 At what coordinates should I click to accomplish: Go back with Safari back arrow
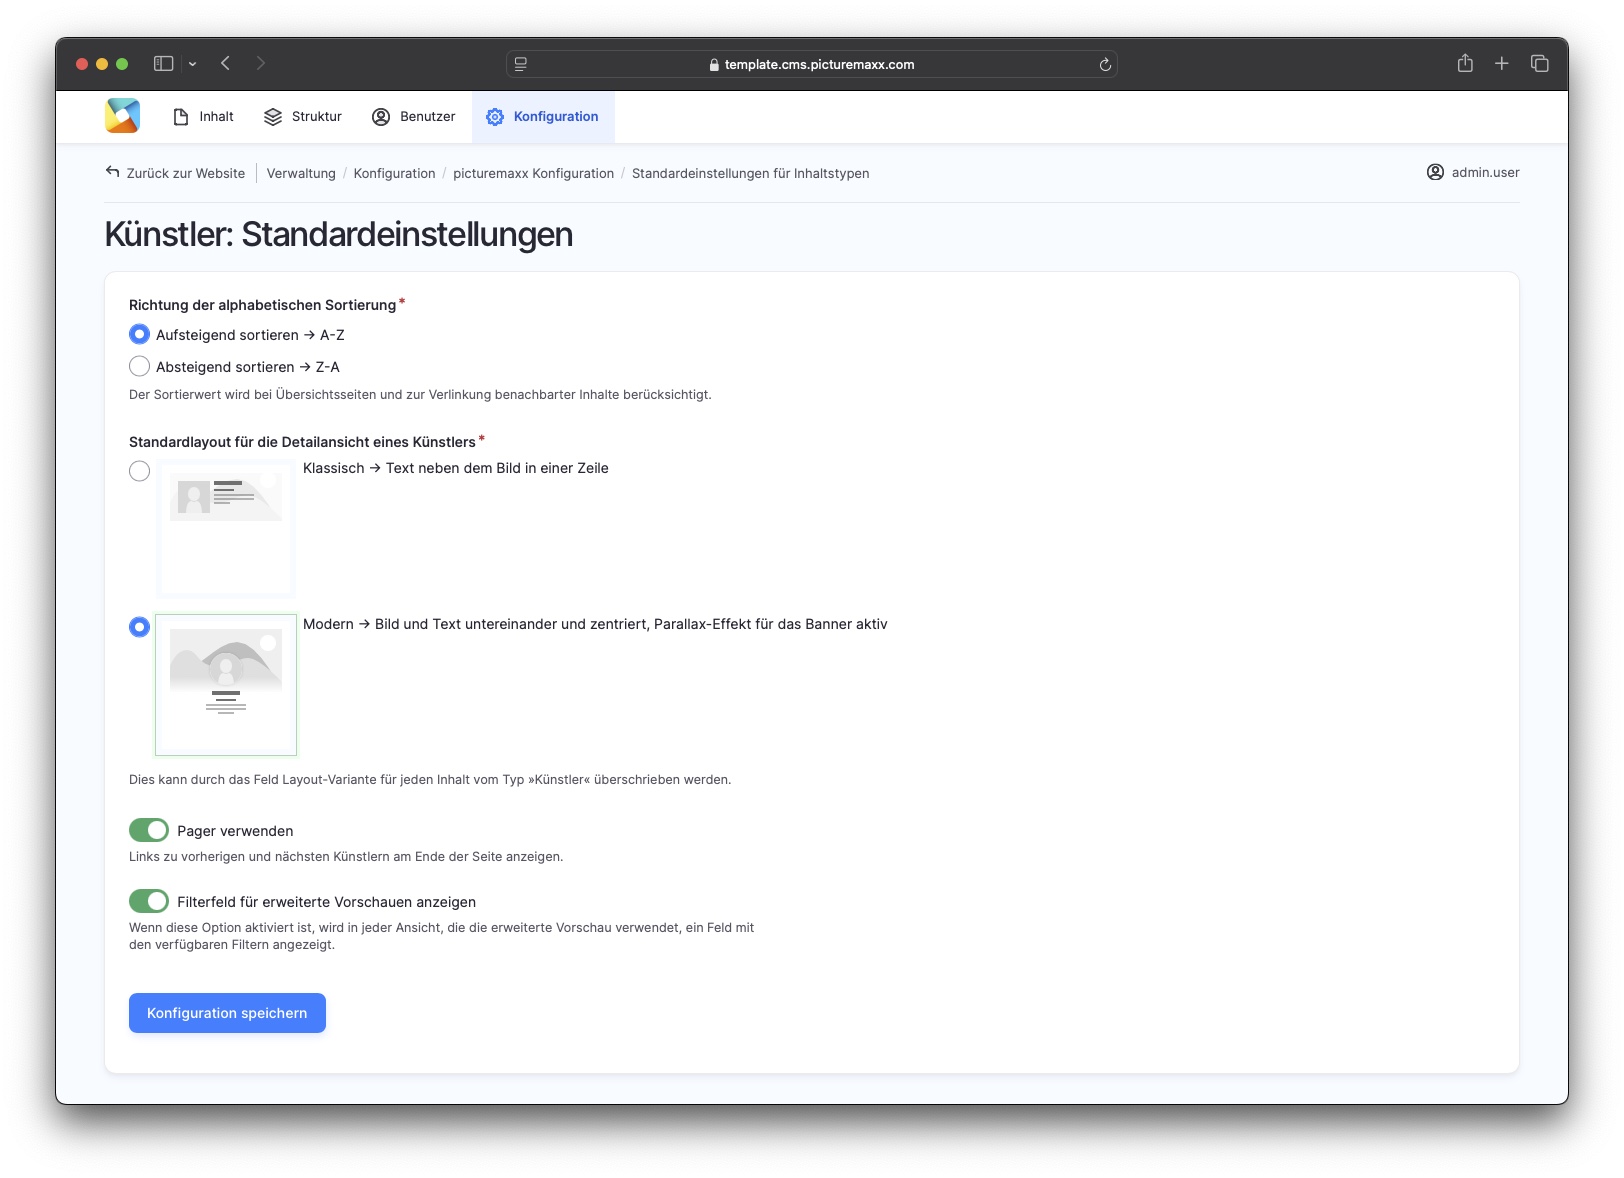click(x=226, y=64)
